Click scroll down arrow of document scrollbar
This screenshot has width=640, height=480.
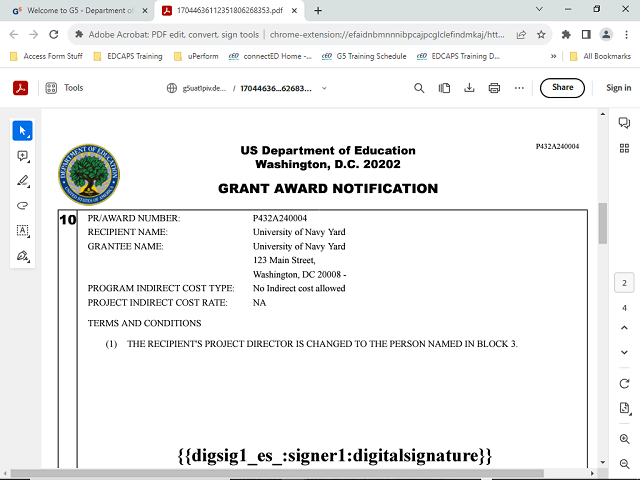tap(603, 462)
